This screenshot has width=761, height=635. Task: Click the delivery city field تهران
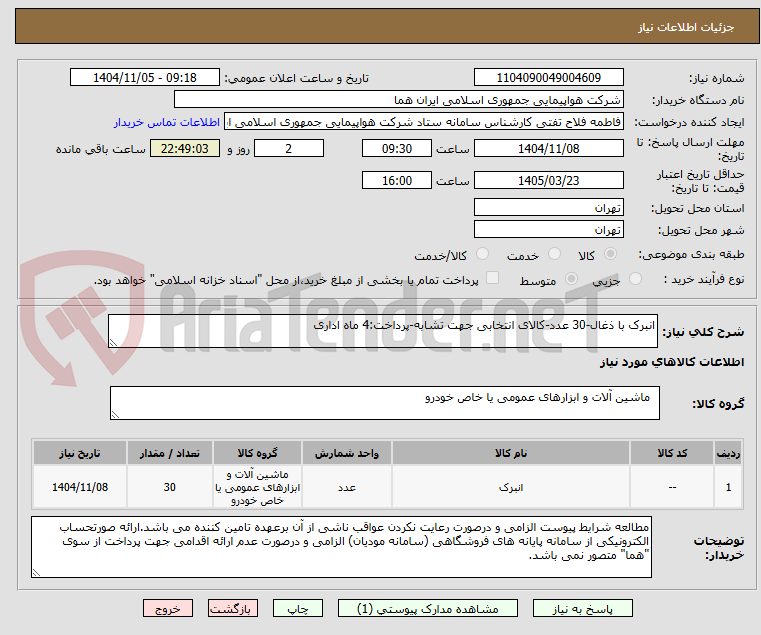click(548, 229)
